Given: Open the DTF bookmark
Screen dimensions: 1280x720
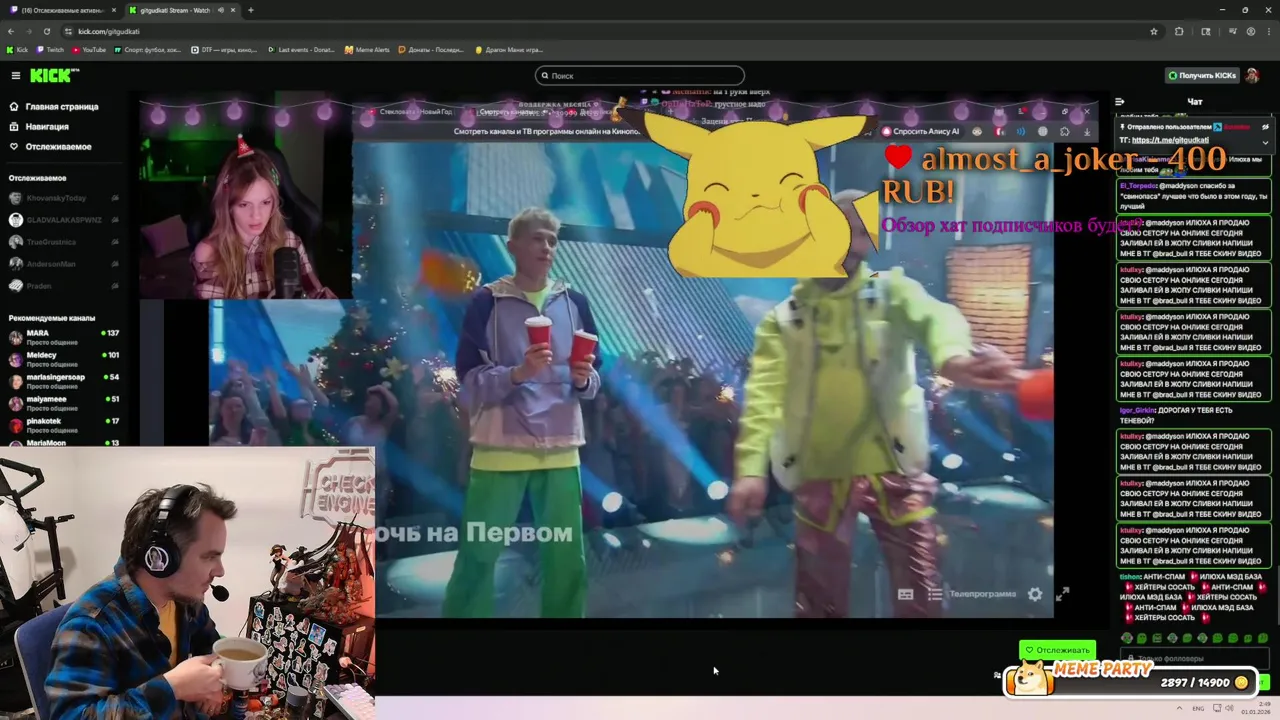Looking at the screenshot, I should pos(224,49).
